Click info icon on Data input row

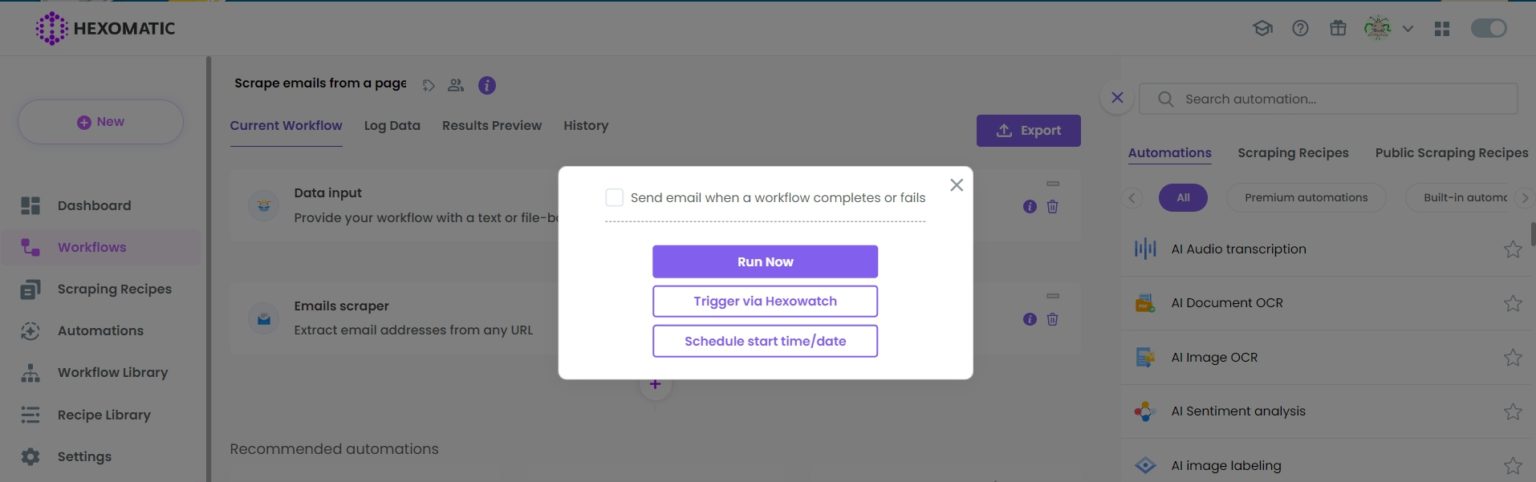pos(1030,207)
